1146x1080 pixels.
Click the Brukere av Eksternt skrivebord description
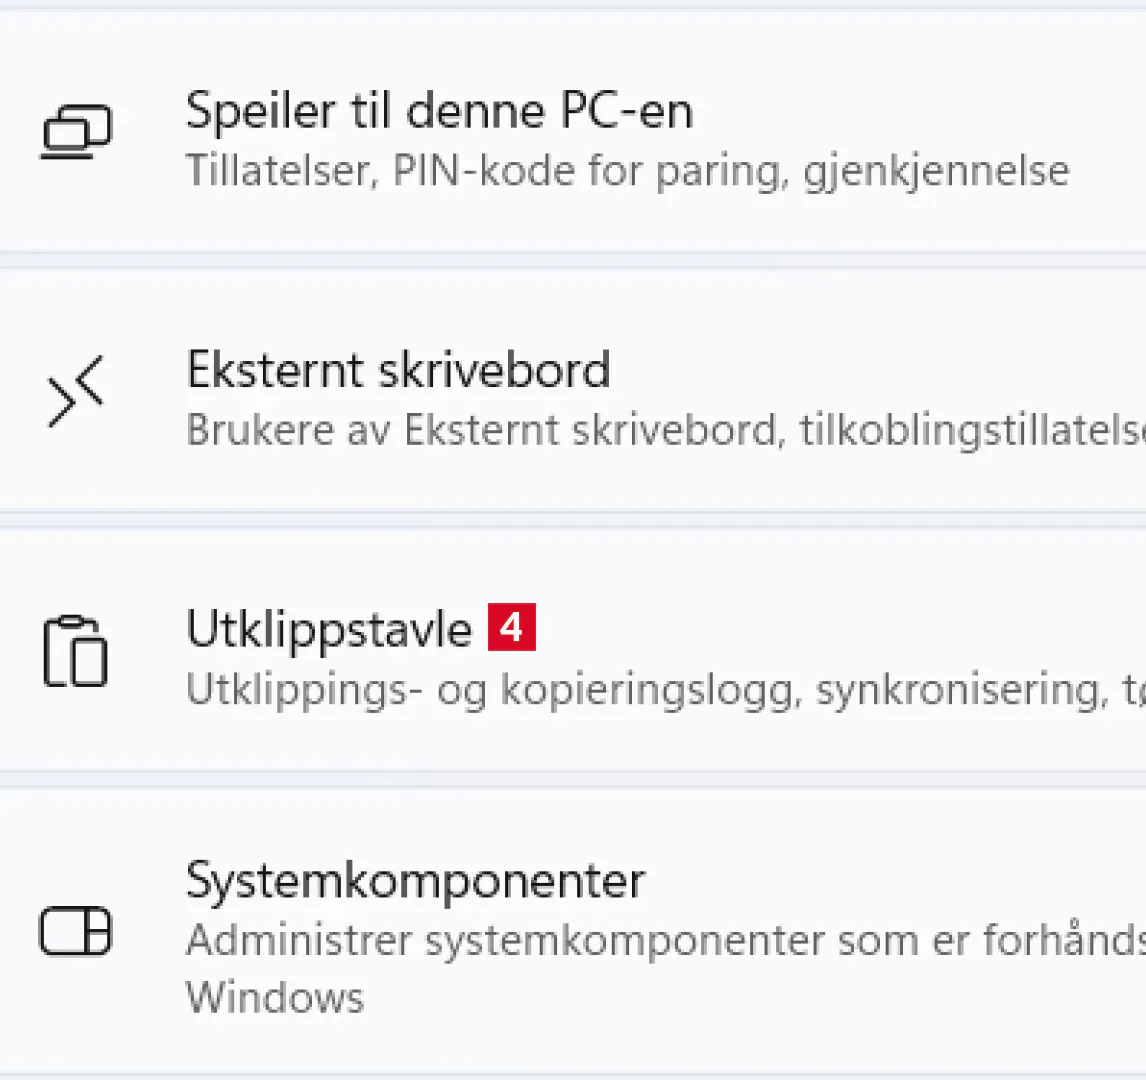point(480,431)
